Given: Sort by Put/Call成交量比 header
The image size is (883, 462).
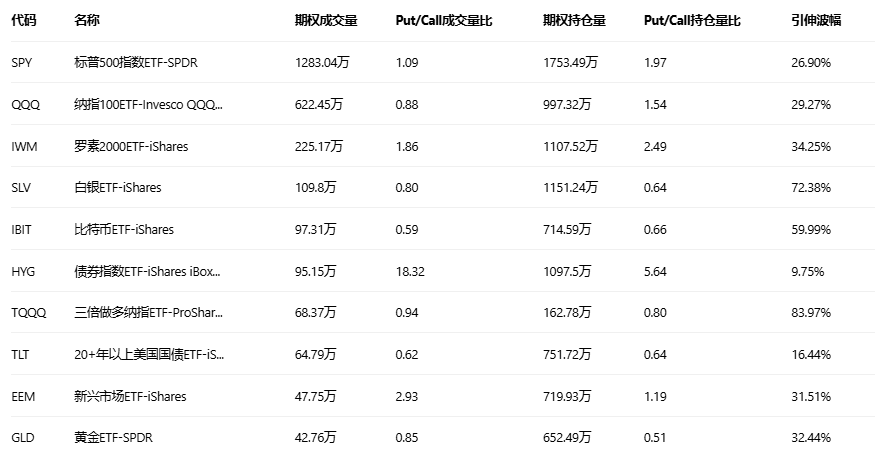Looking at the screenshot, I should click(444, 20).
